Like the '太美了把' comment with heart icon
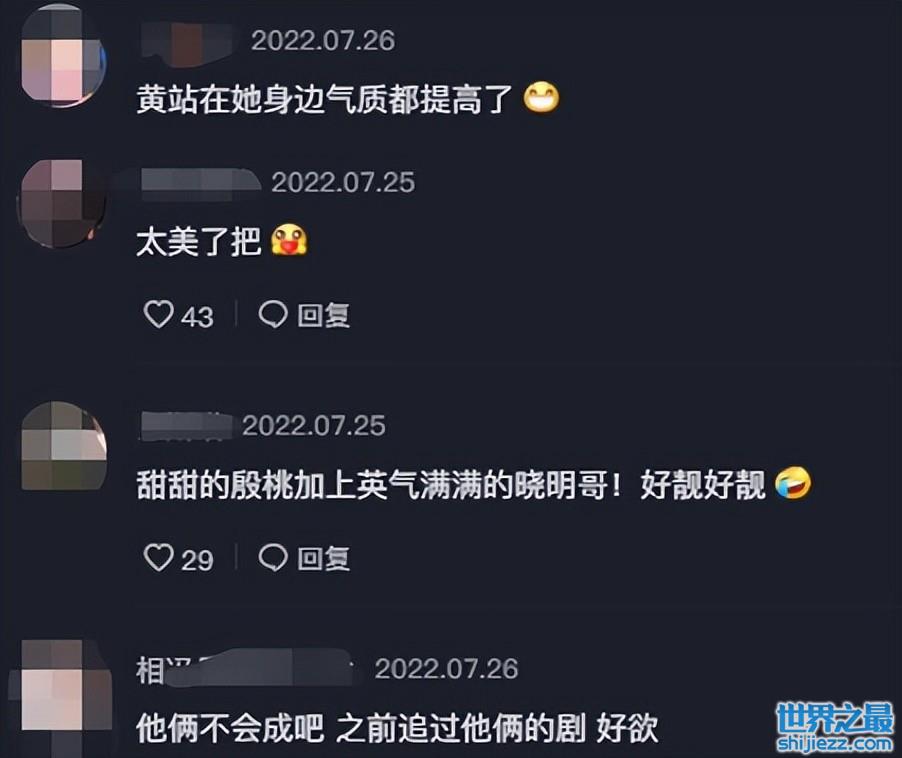 click(x=158, y=315)
